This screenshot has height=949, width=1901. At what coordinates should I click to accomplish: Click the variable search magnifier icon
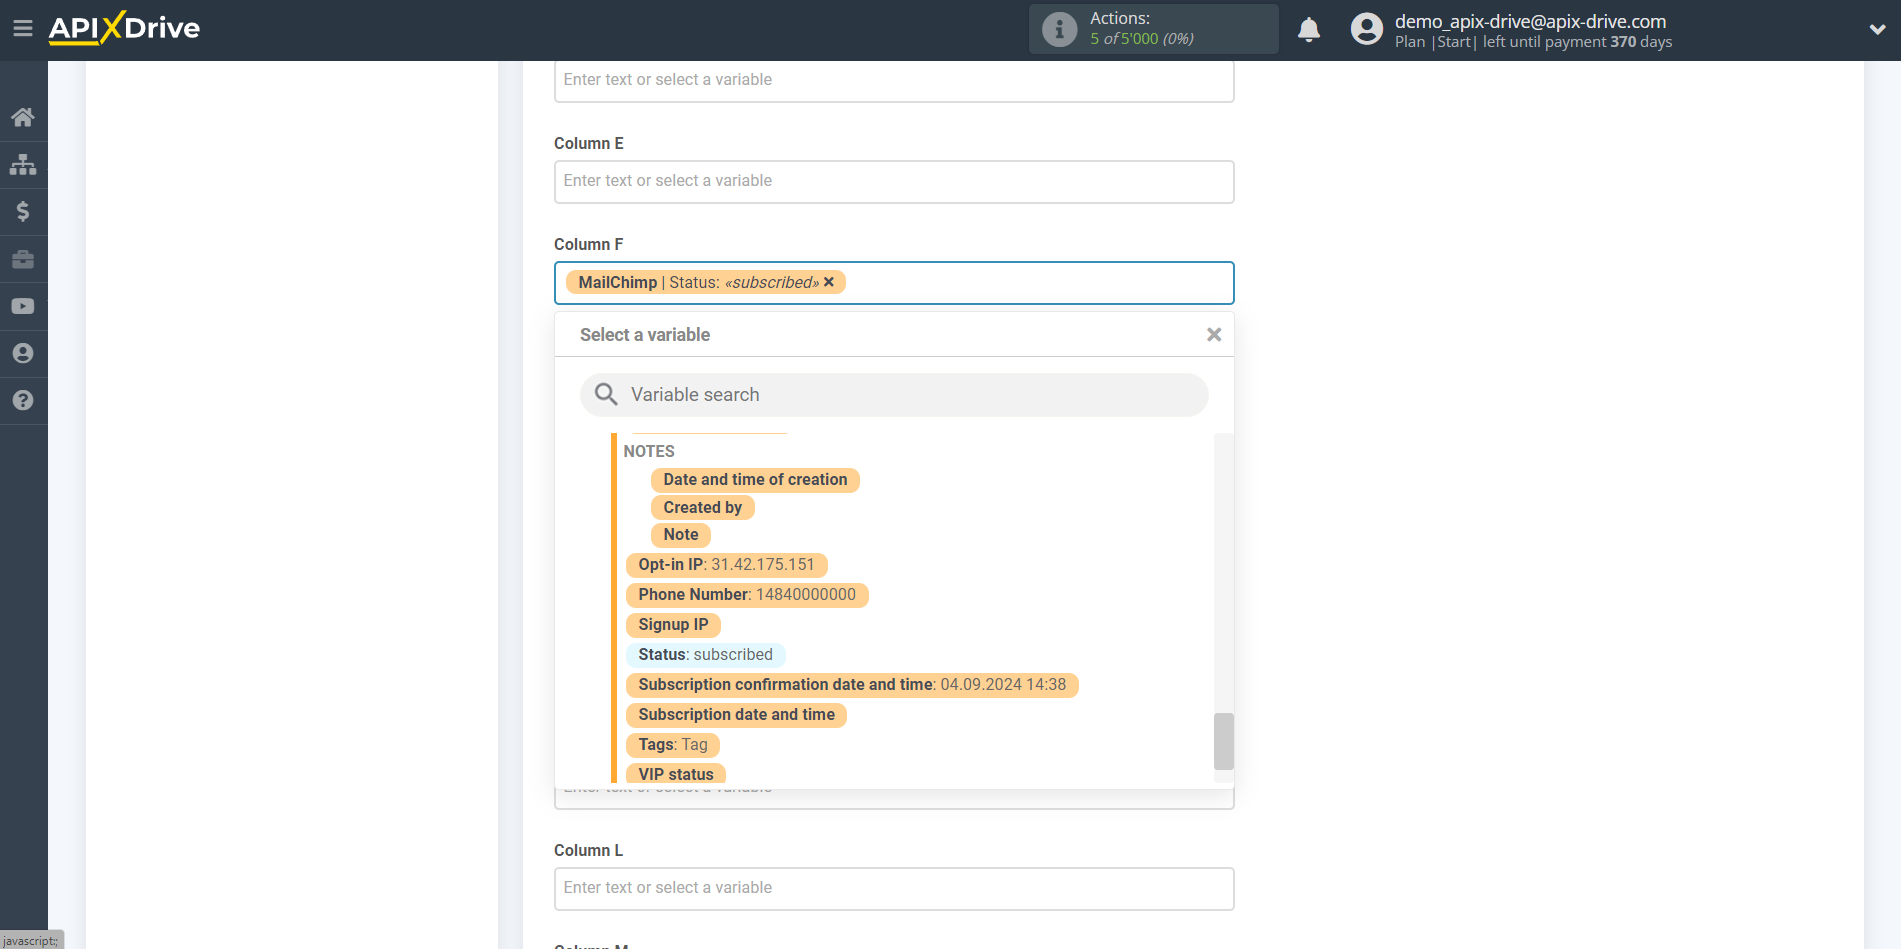[x=606, y=394]
